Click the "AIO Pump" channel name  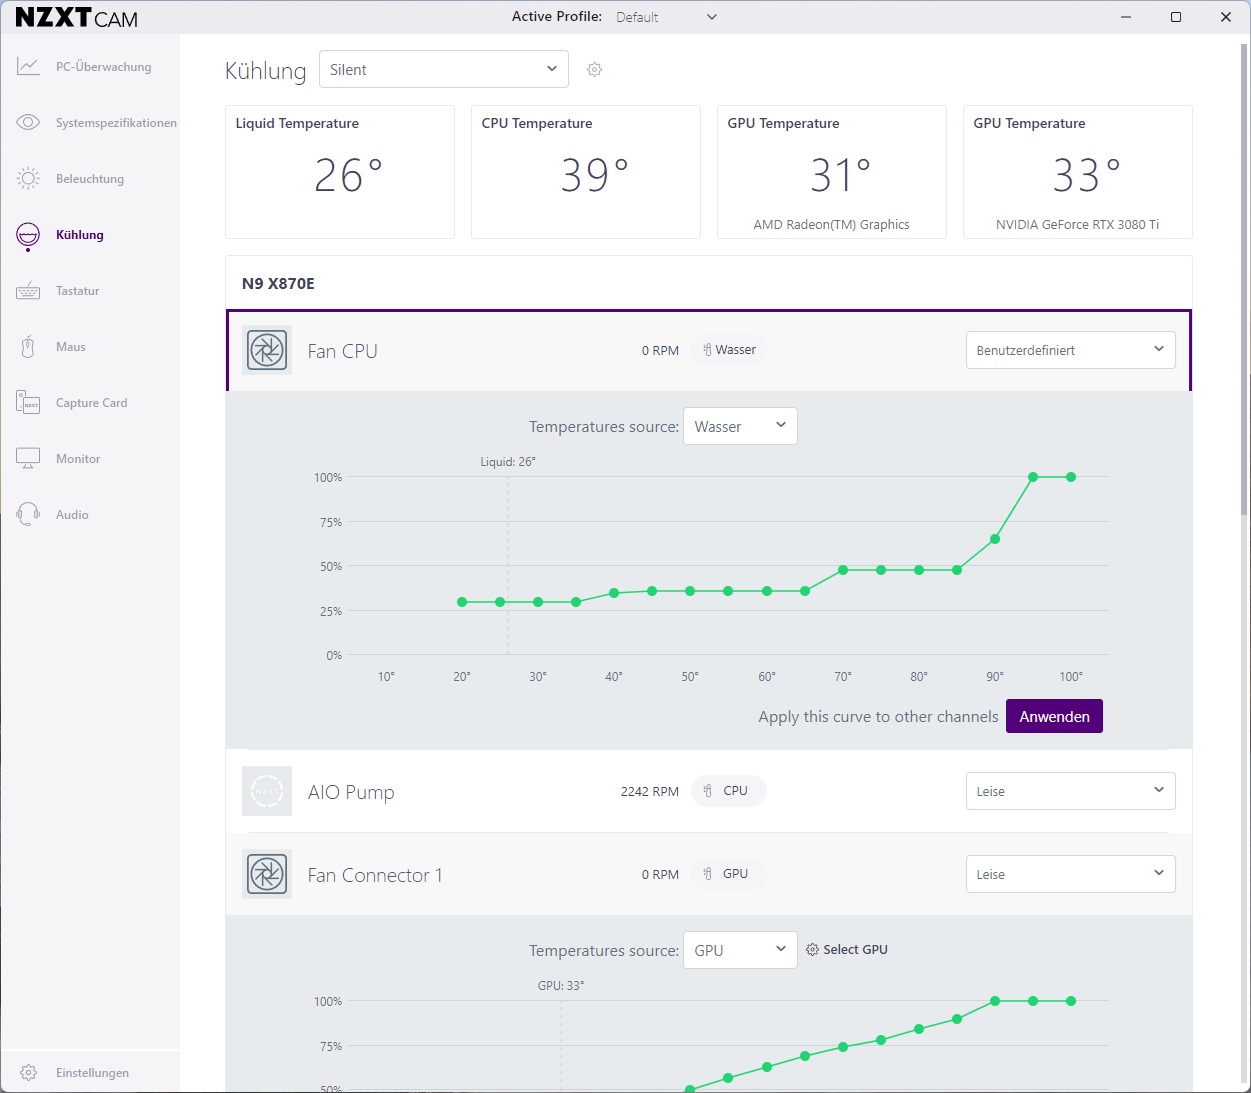tap(351, 792)
